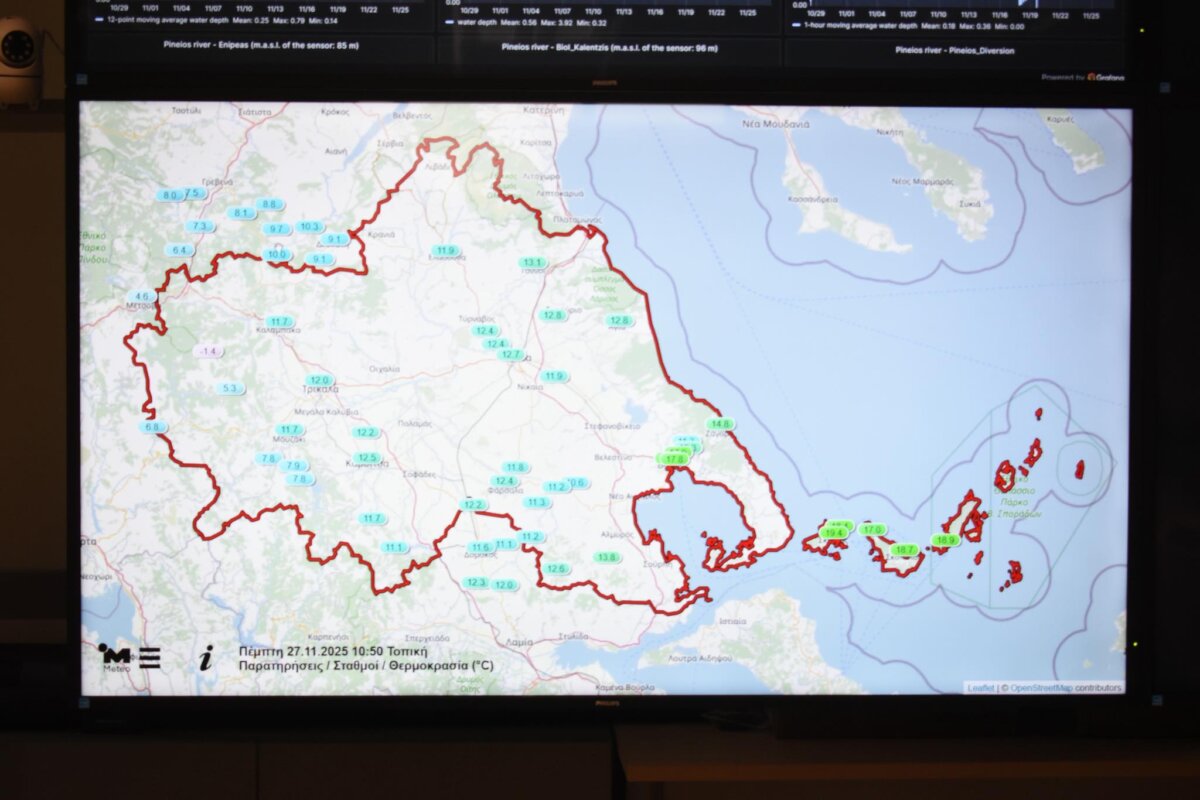Click the 18.7 station marker
This screenshot has height=800, width=1200.
point(904,550)
